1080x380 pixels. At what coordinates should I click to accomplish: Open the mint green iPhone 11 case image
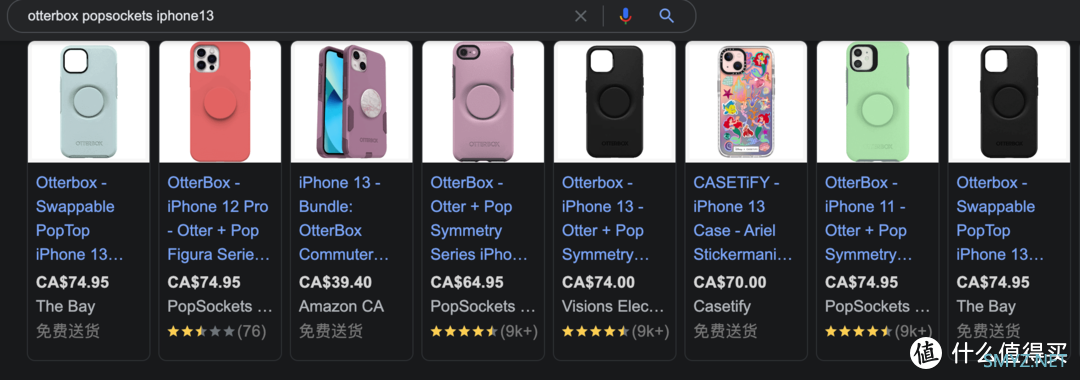click(x=878, y=102)
